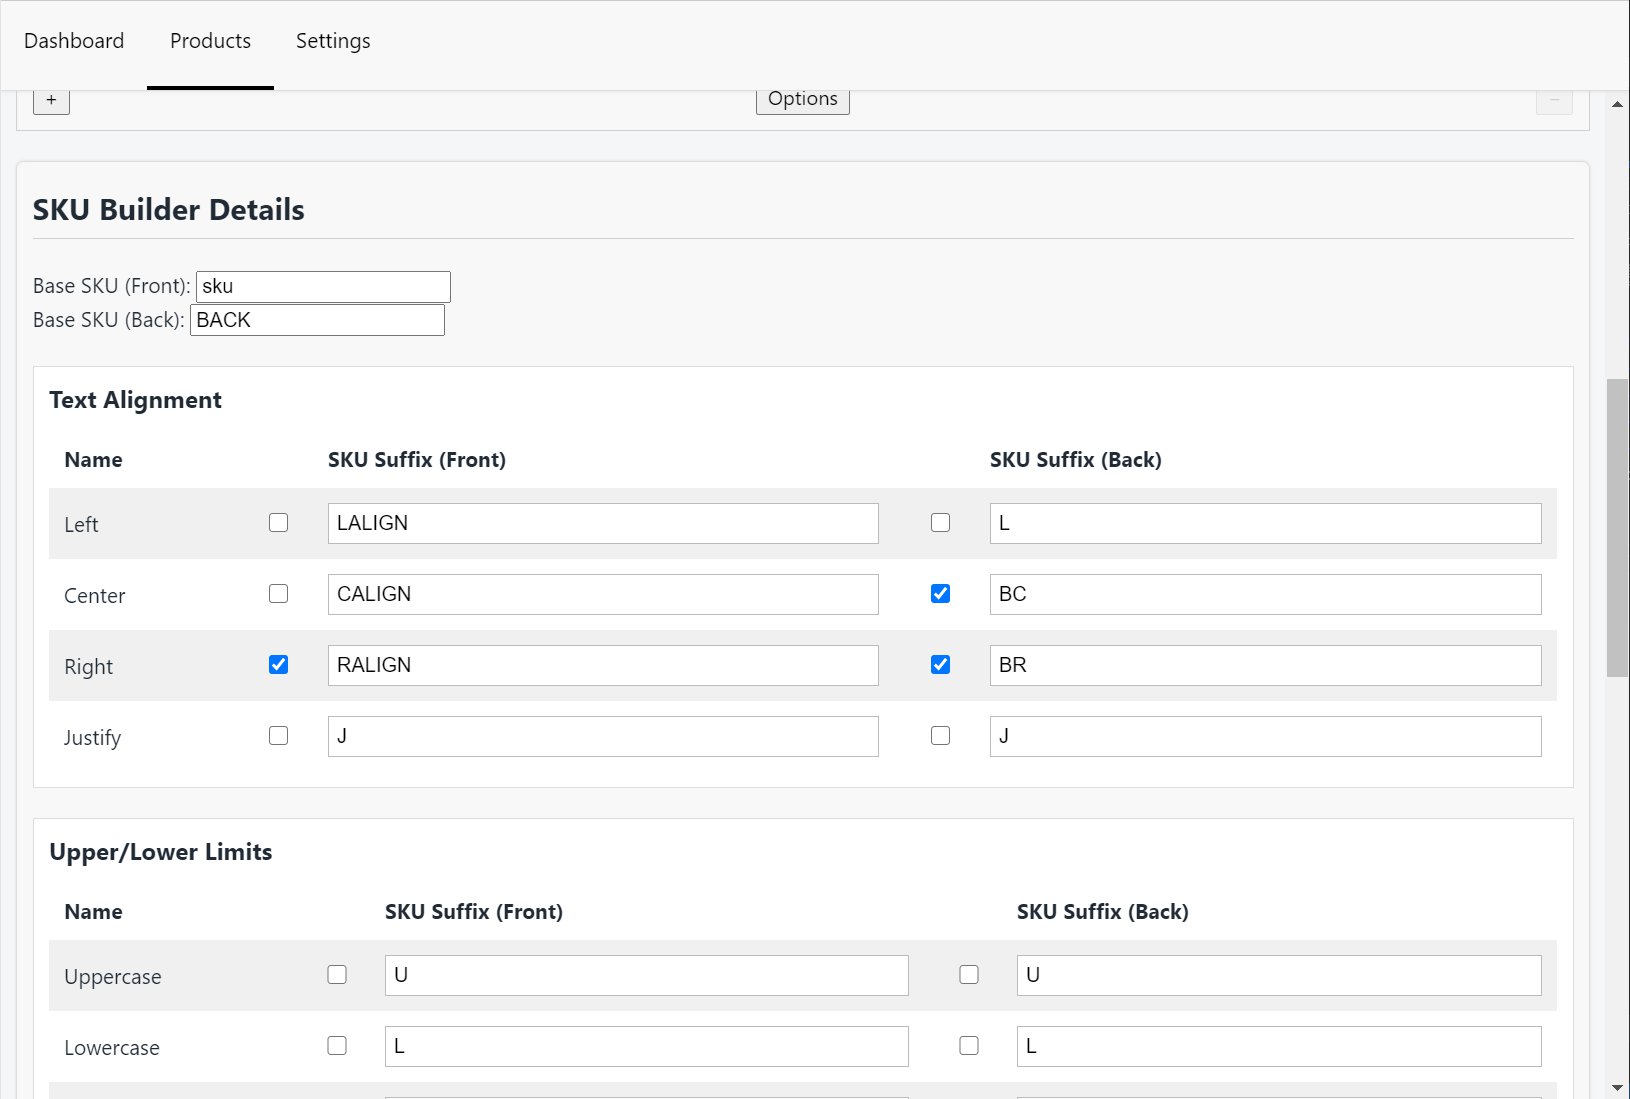The height and width of the screenshot is (1099, 1630).
Task: Uncheck the Center back suffix checkbox
Action: [940, 594]
